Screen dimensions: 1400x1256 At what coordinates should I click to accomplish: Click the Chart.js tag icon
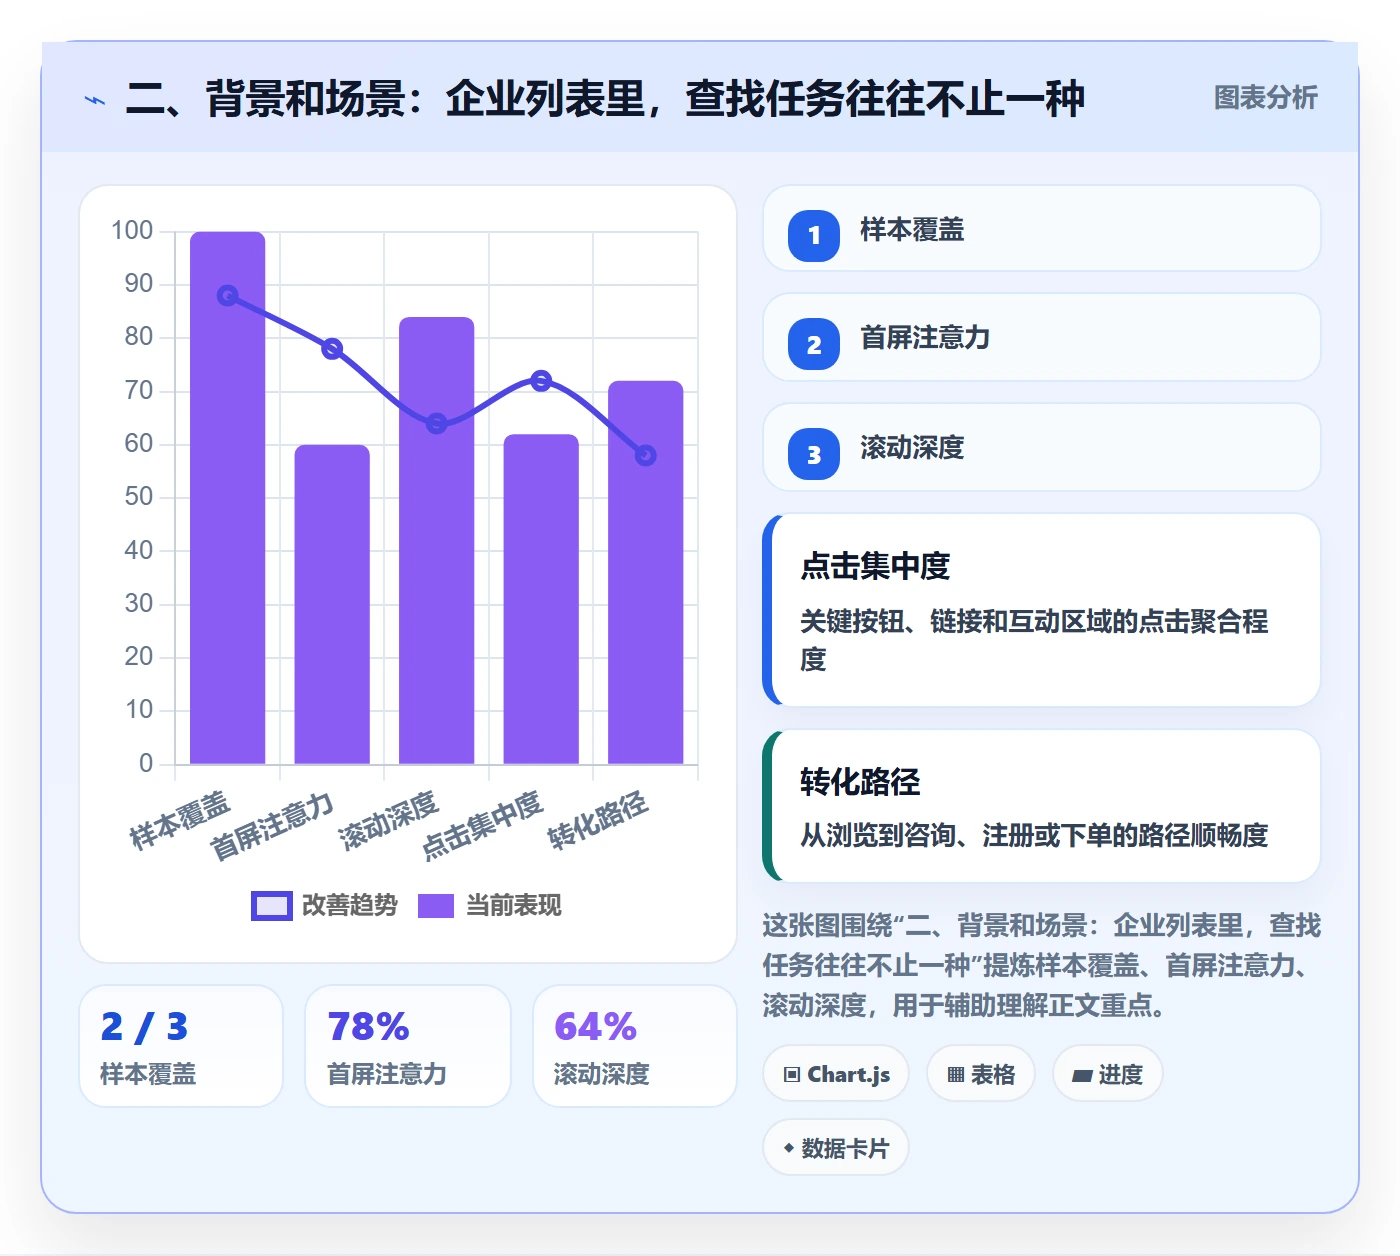click(x=792, y=1075)
